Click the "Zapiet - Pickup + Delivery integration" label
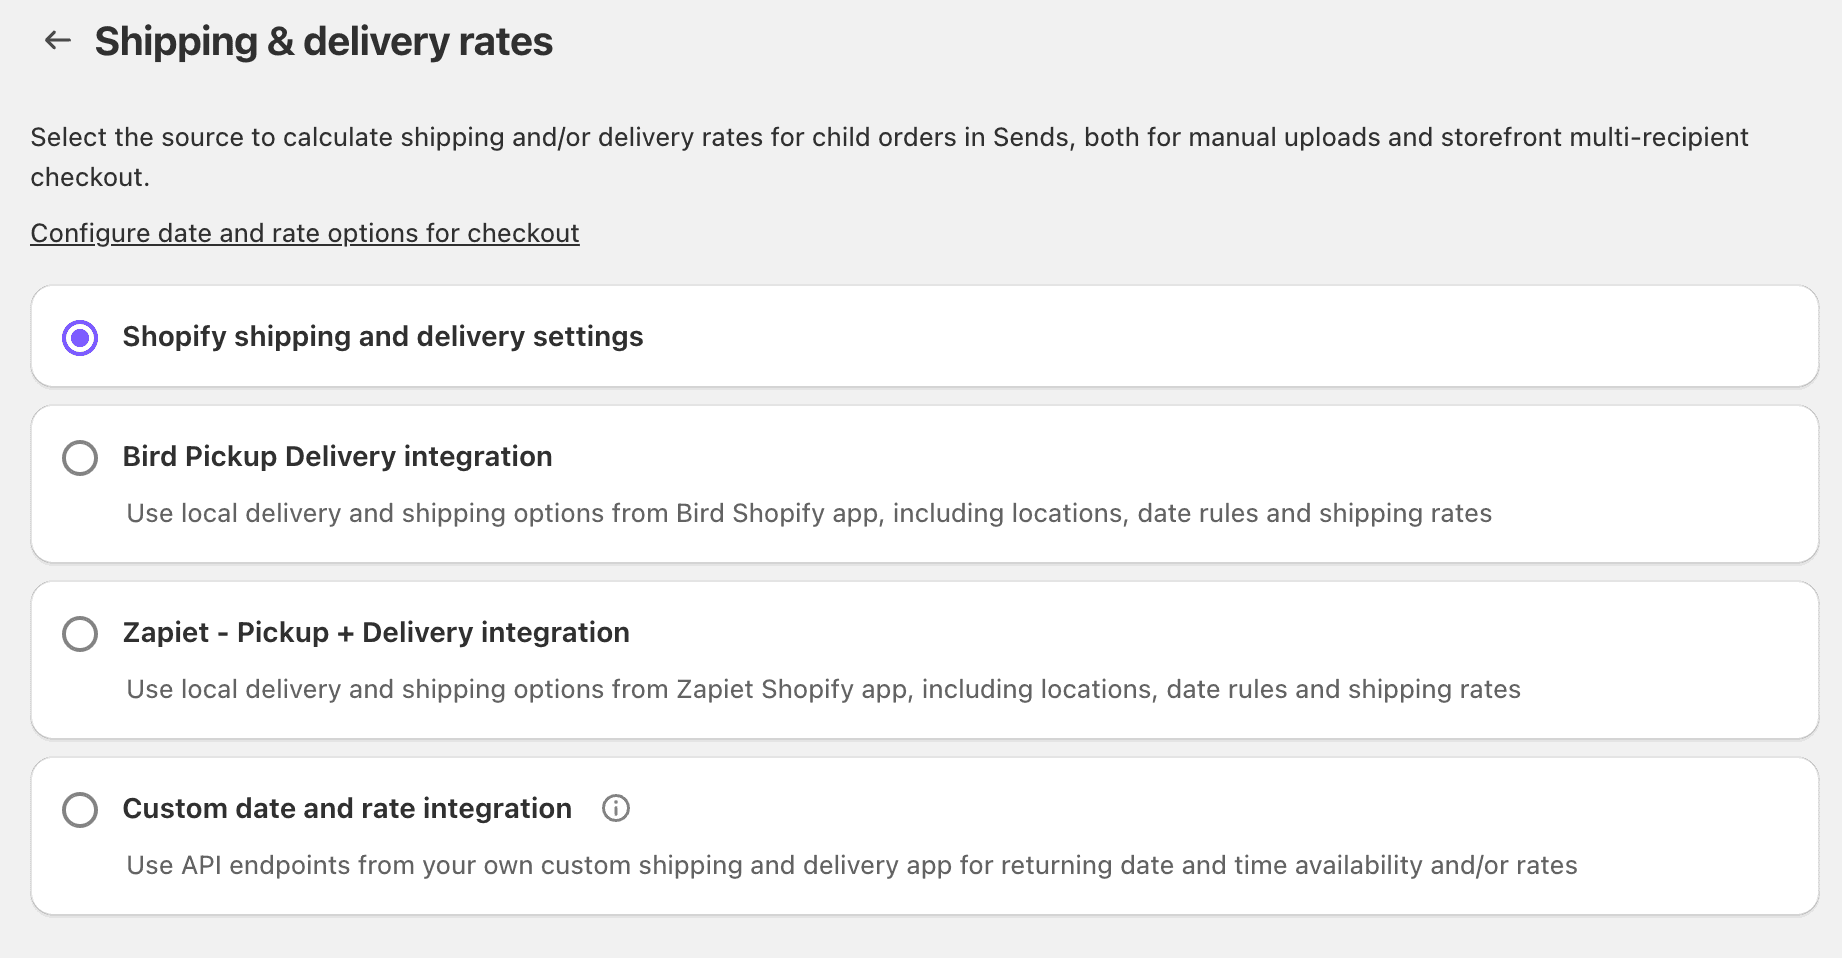 tap(376, 633)
